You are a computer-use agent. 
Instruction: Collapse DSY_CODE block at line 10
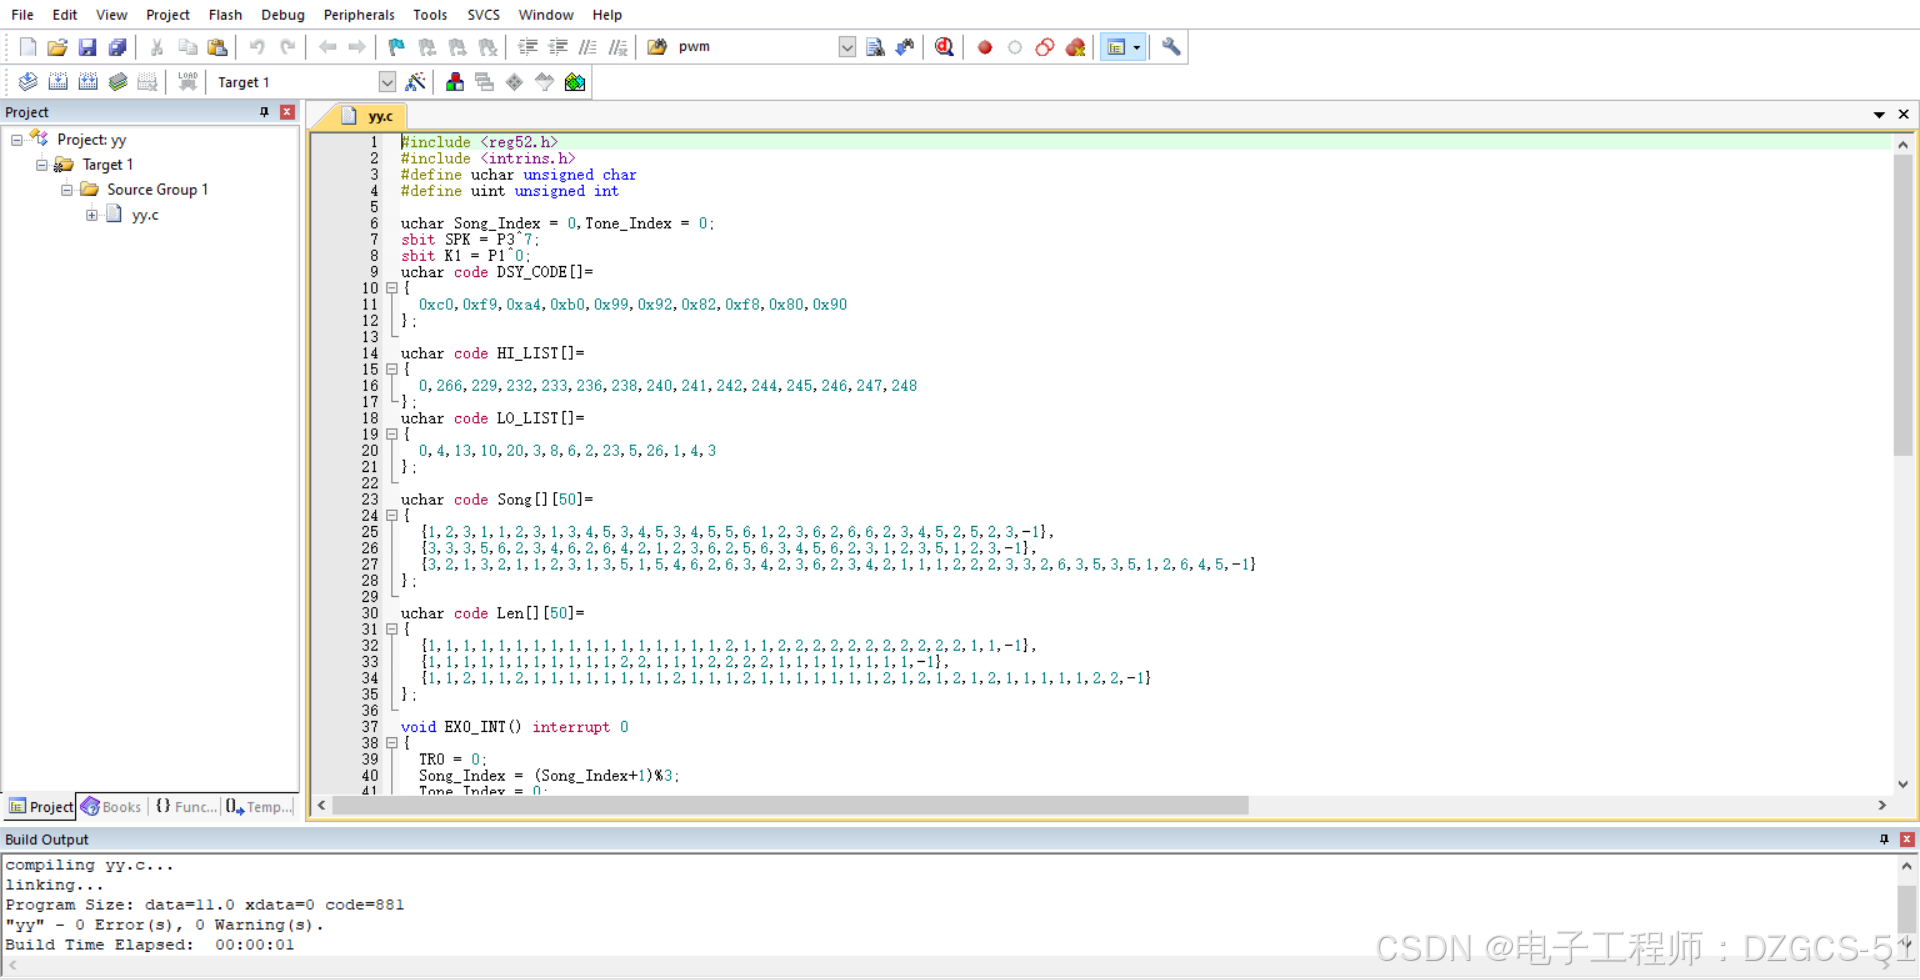point(392,288)
